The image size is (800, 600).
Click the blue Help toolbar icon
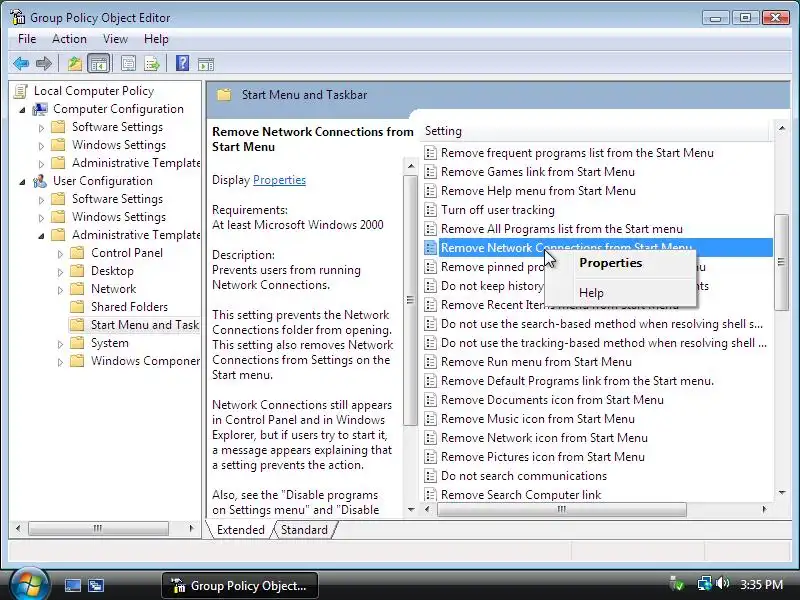[x=182, y=63]
